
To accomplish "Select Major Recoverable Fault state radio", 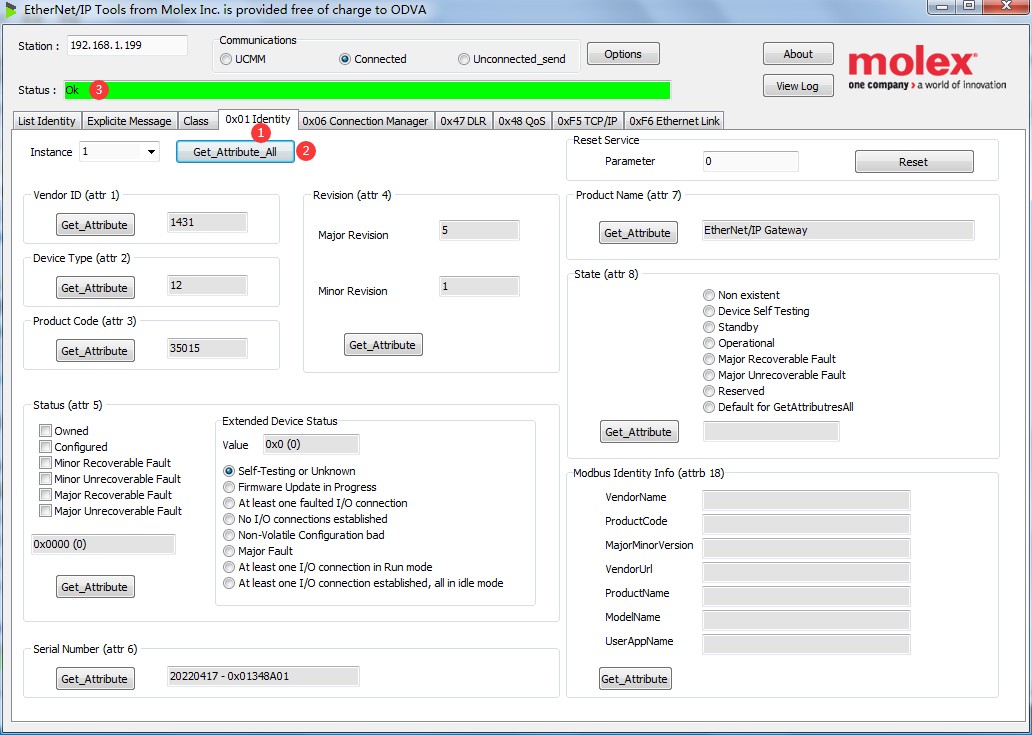I will (709, 359).
